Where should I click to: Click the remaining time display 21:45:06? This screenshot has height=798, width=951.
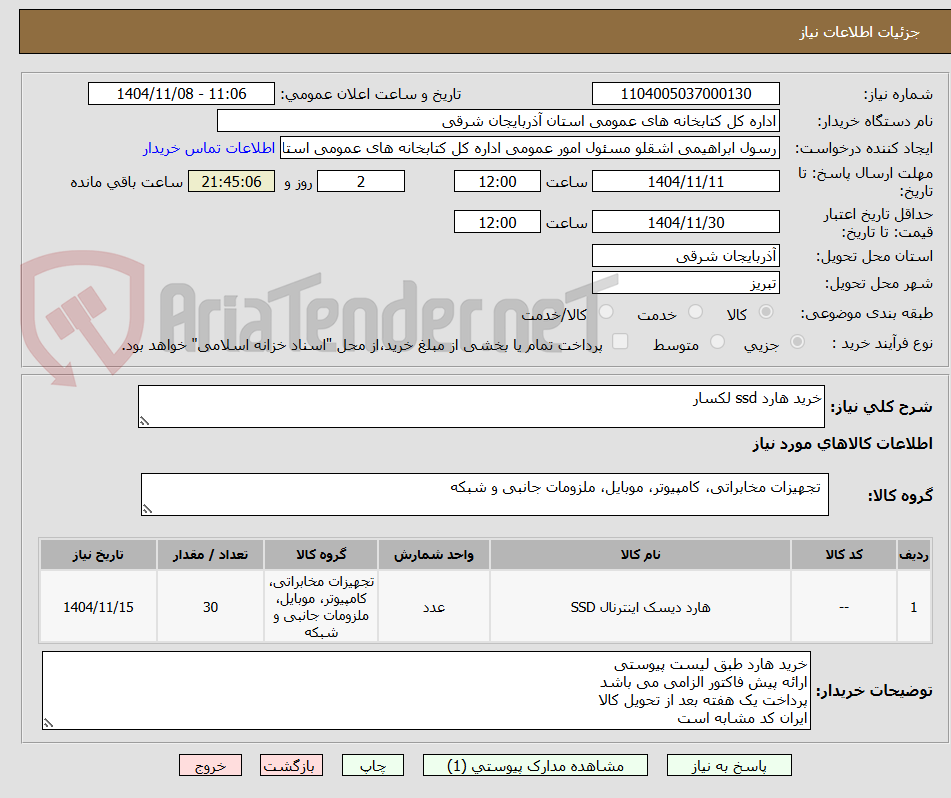[231, 181]
